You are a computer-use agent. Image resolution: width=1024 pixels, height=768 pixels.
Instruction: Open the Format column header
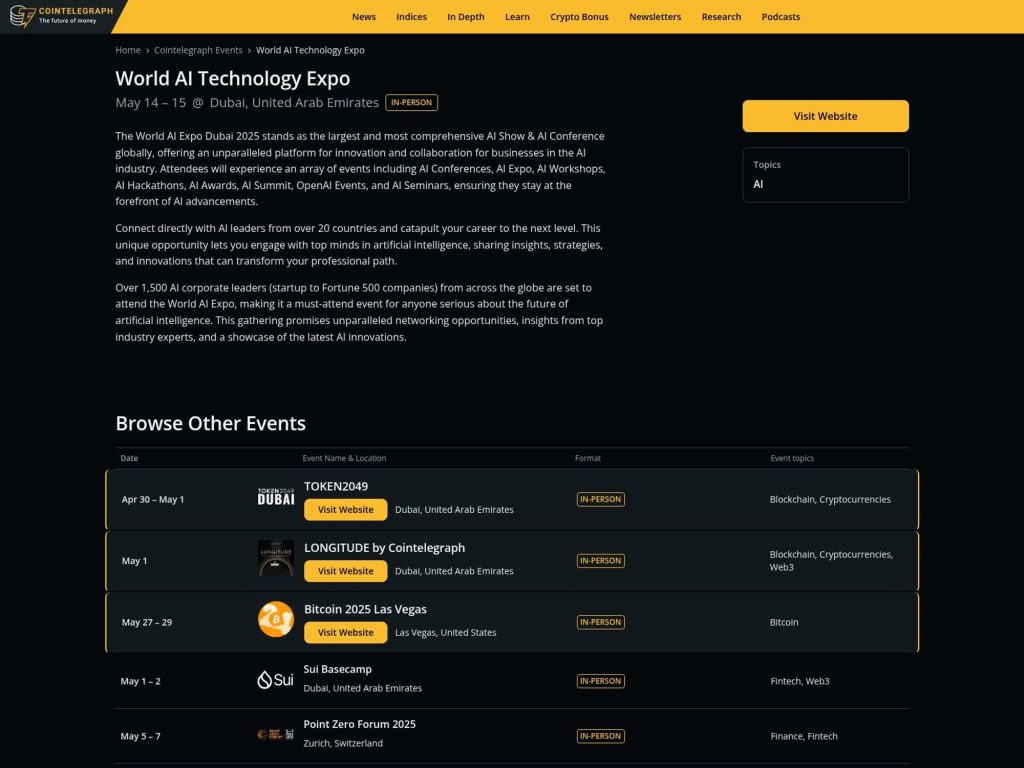coord(588,458)
